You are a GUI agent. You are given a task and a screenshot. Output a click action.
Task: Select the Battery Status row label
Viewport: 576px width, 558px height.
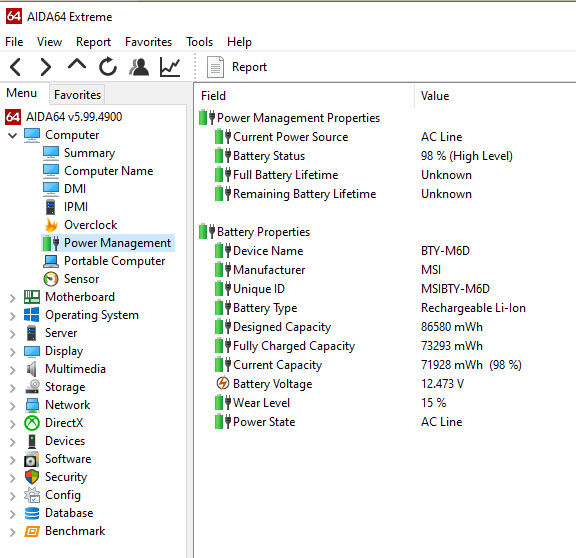(x=269, y=156)
